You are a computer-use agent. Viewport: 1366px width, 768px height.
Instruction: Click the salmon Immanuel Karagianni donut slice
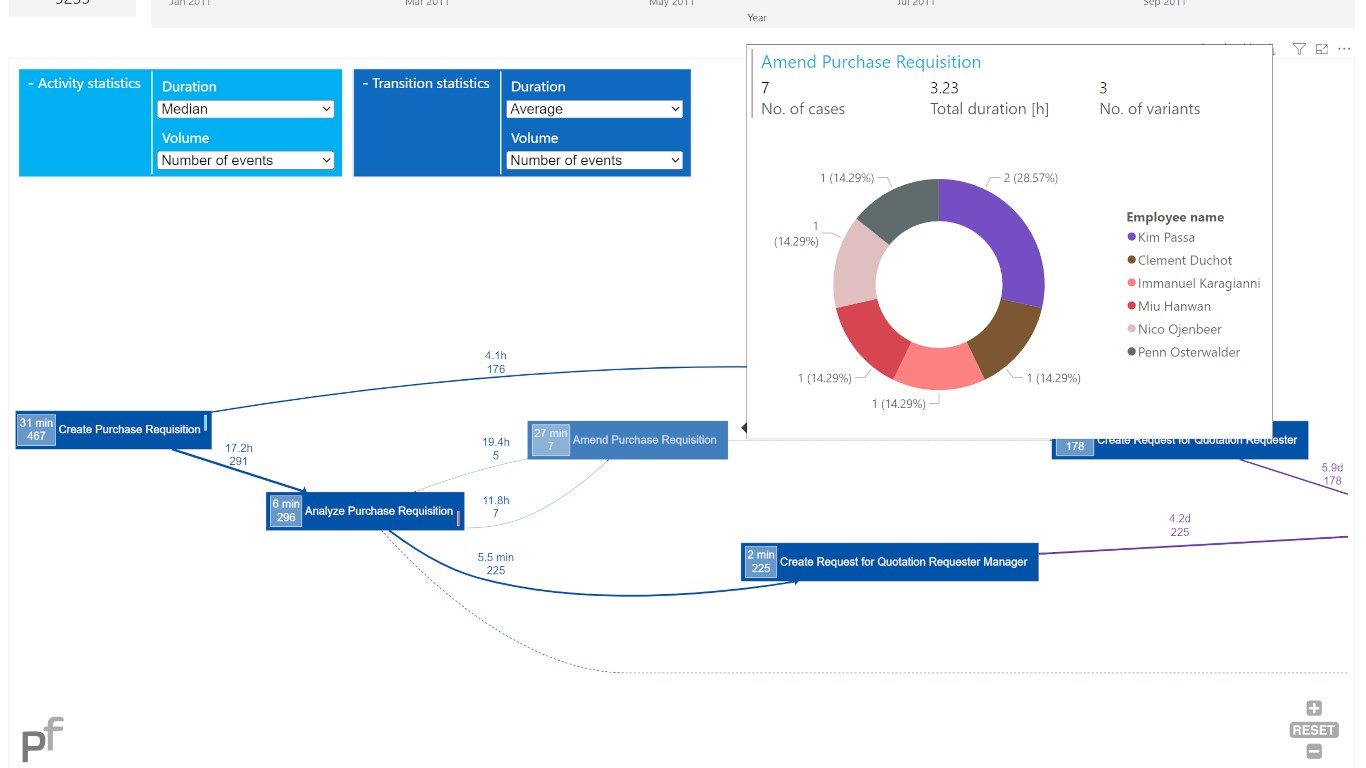(x=938, y=366)
